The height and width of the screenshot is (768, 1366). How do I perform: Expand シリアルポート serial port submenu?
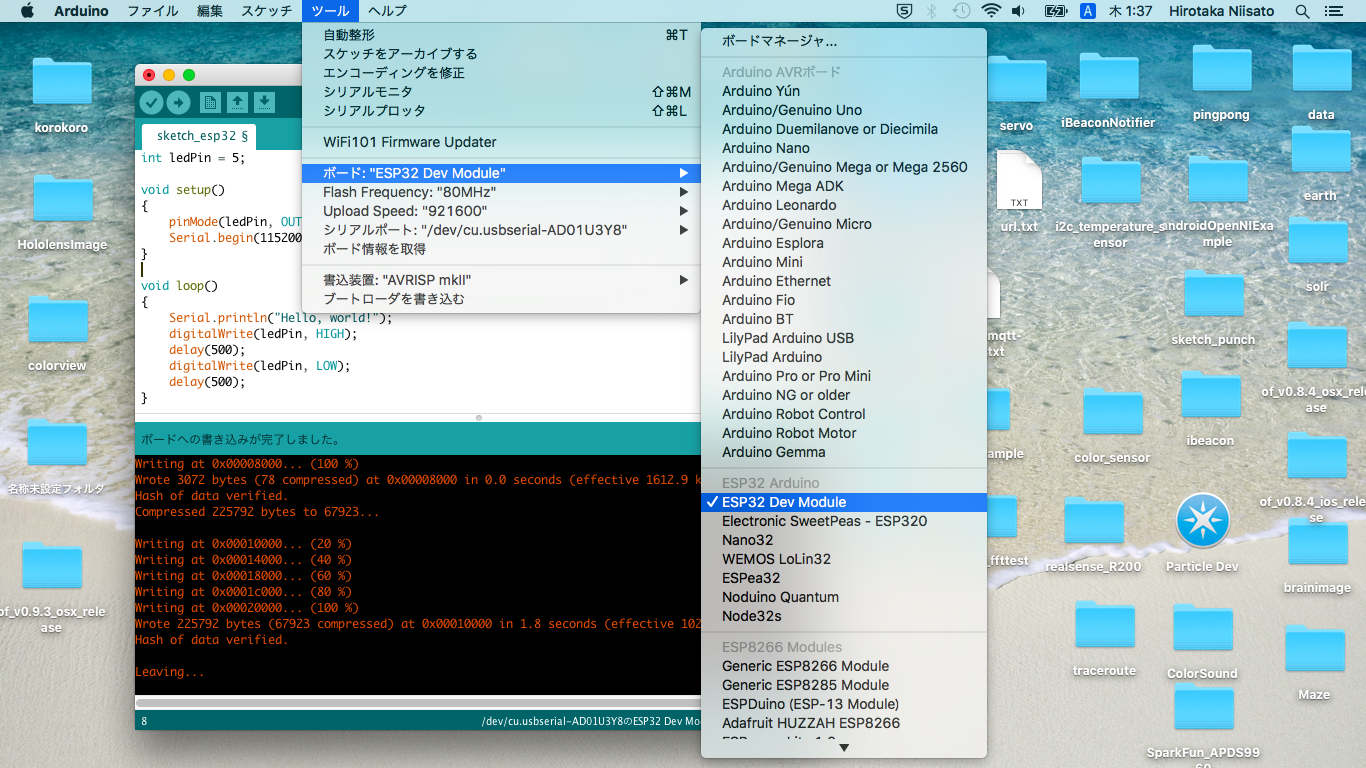[501, 230]
